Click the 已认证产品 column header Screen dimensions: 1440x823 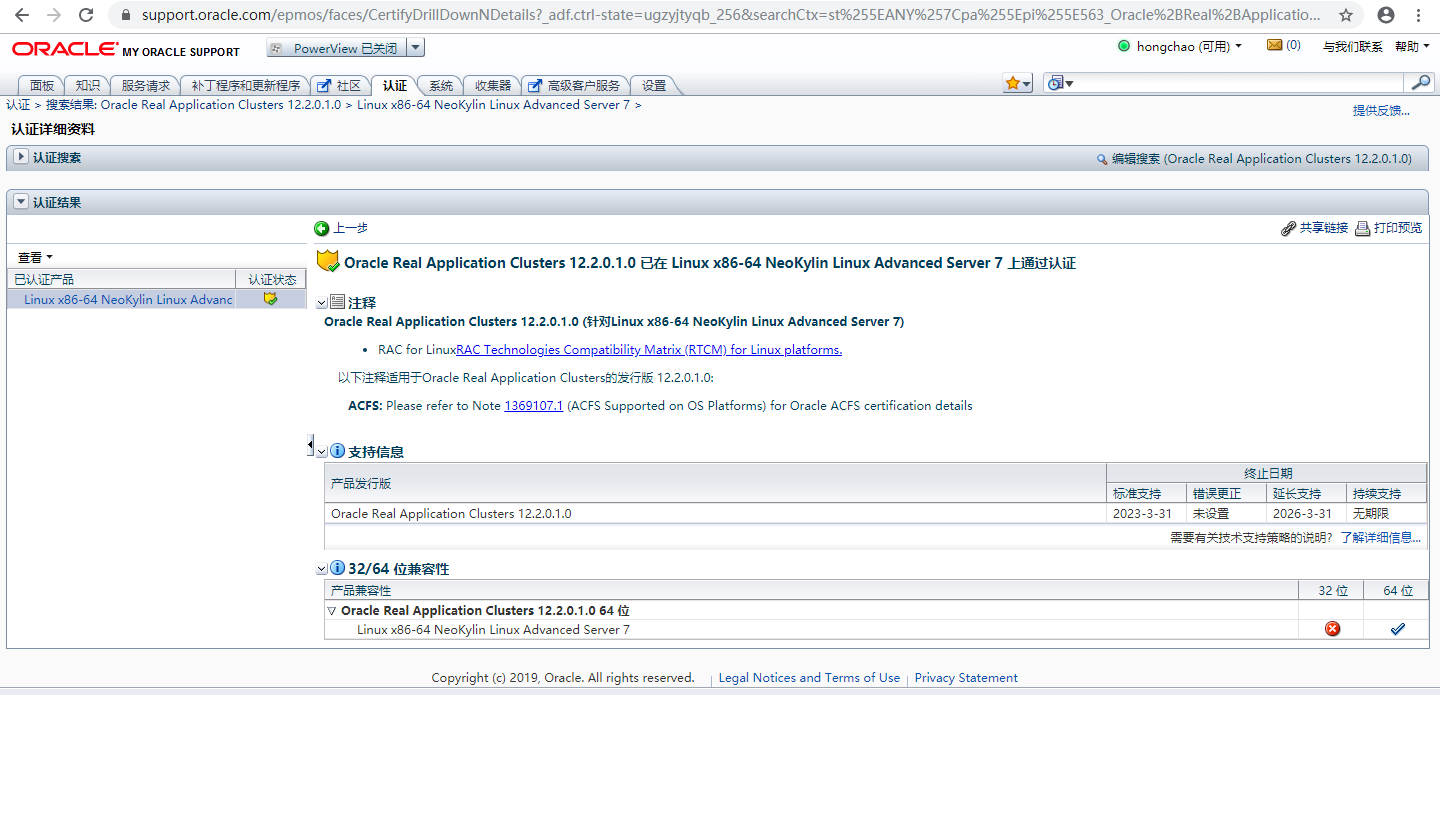(x=121, y=279)
